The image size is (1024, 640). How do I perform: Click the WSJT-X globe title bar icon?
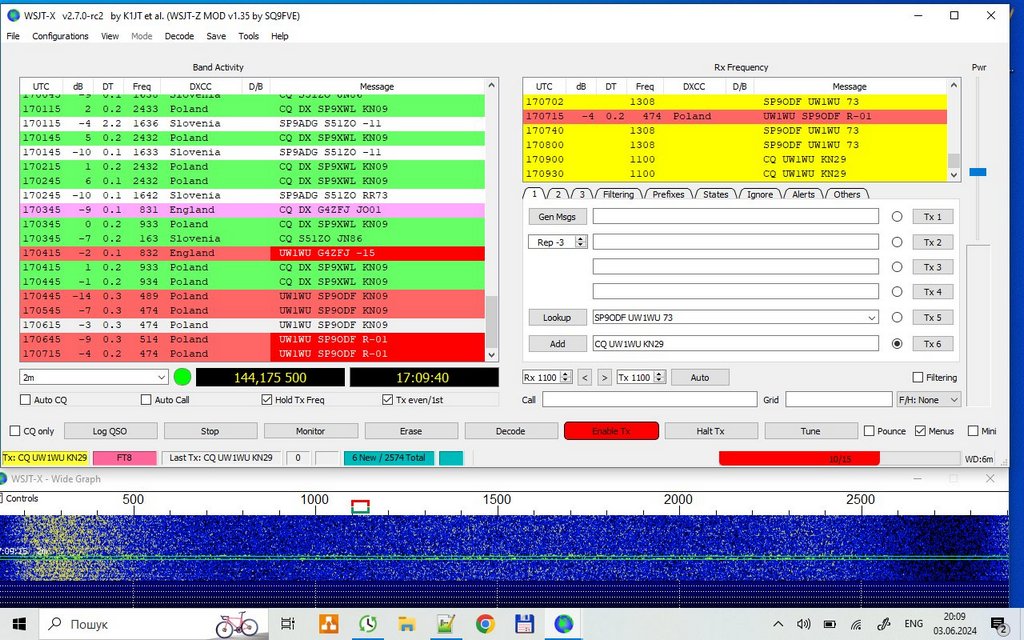tap(13, 15)
